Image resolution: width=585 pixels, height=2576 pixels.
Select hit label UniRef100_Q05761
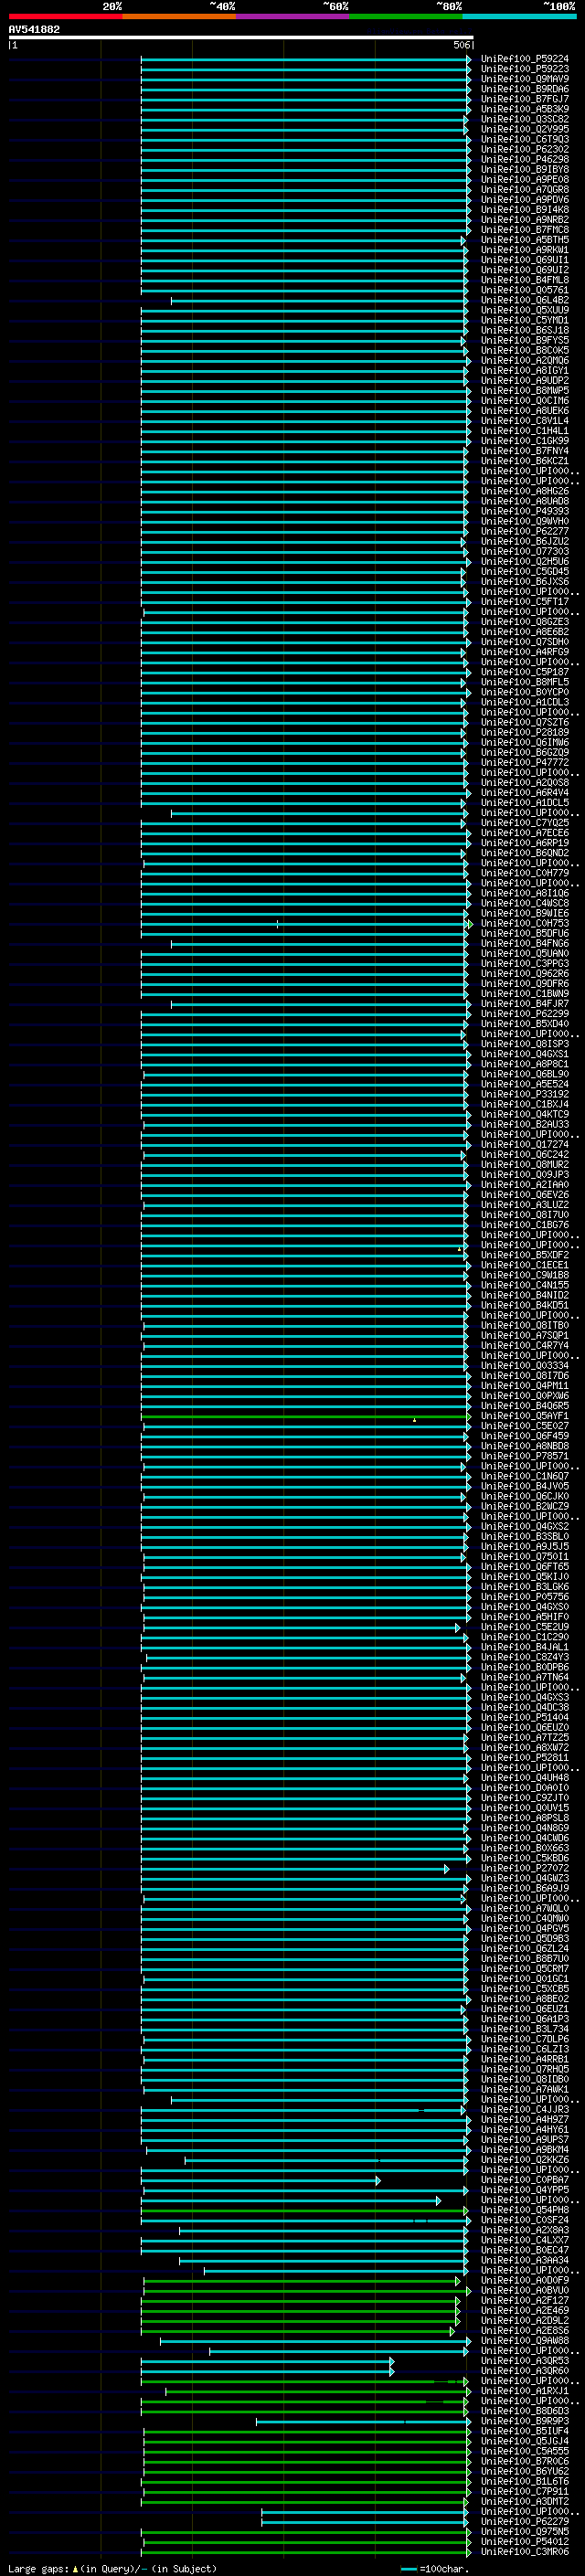click(x=525, y=290)
